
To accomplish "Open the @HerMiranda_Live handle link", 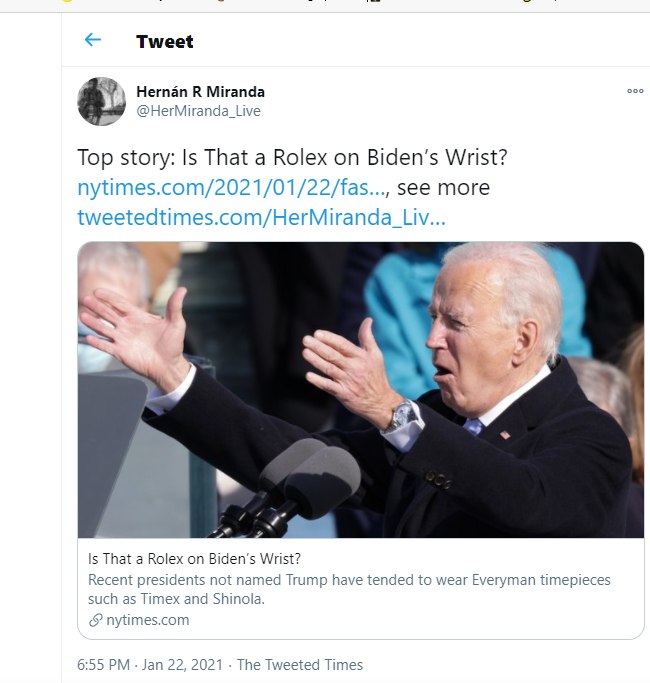I will tap(198, 111).
